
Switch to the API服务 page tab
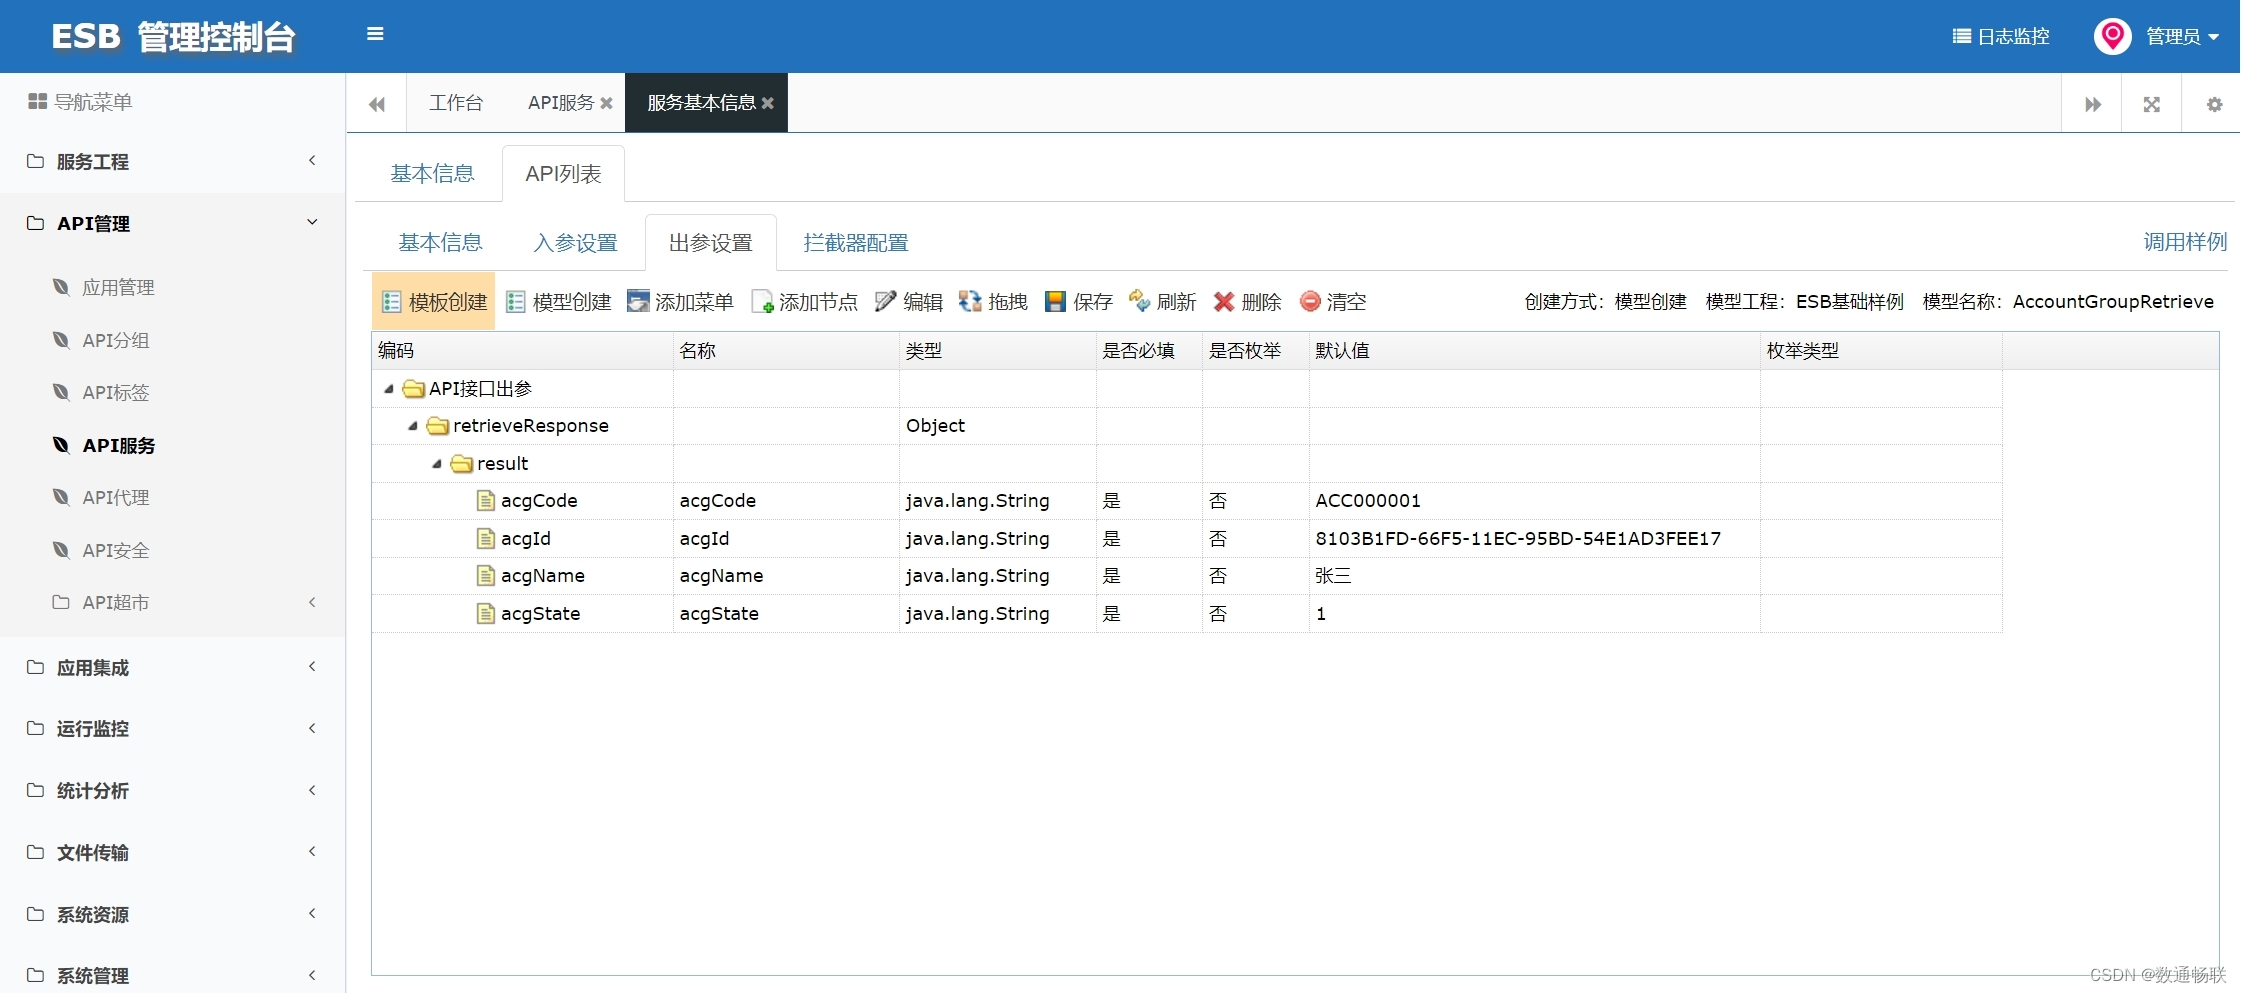tap(560, 103)
